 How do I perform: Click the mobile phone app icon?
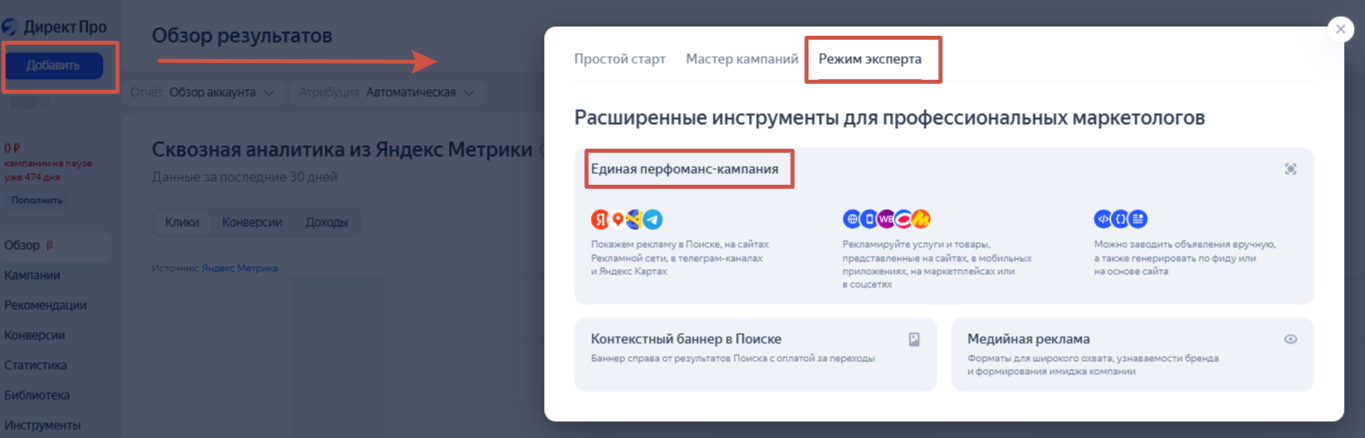click(869, 219)
